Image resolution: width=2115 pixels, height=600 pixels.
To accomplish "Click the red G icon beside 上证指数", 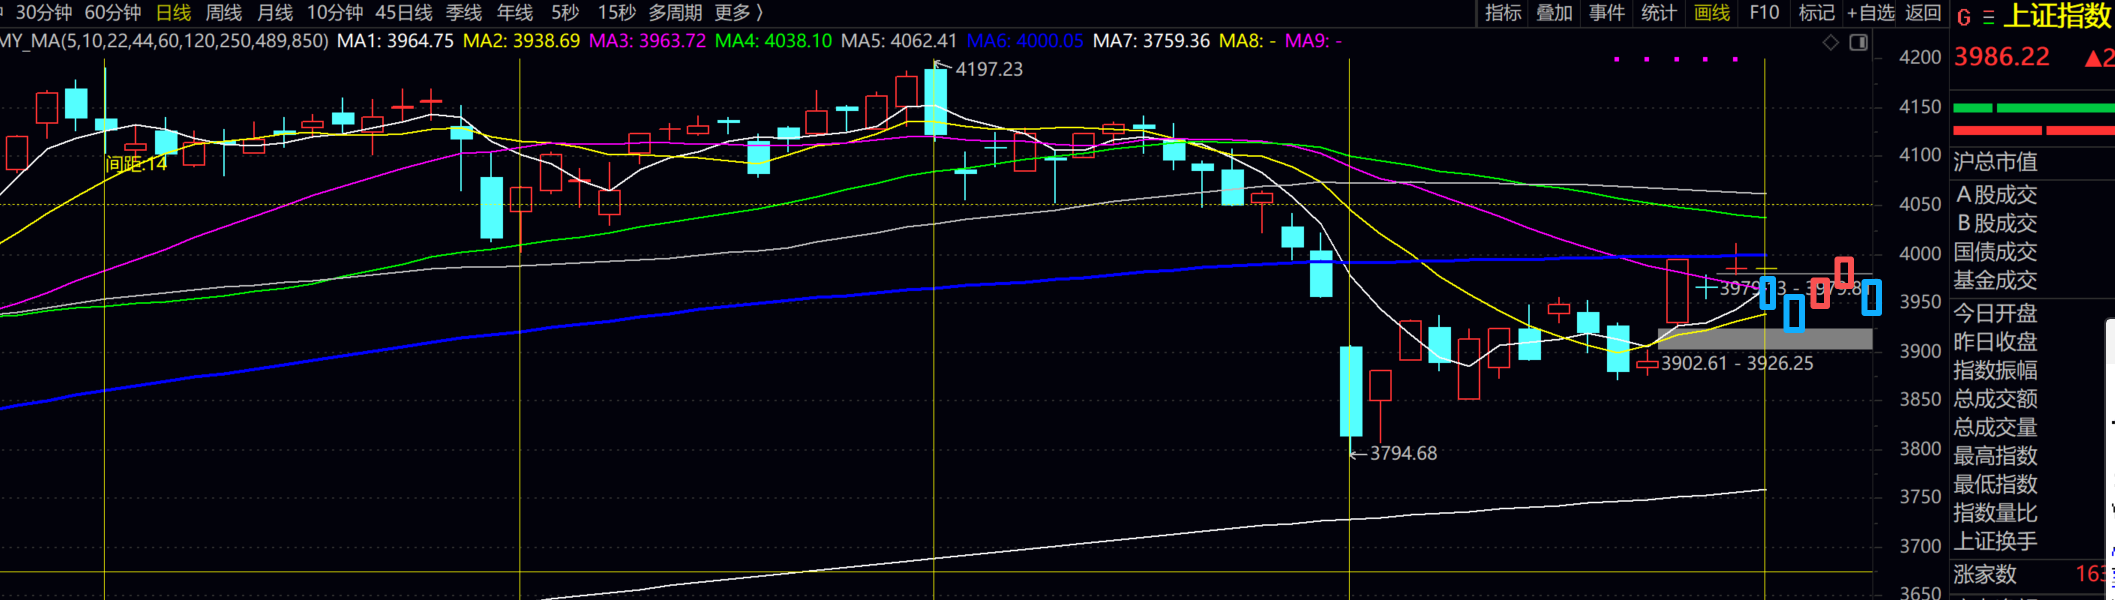I will (1963, 18).
